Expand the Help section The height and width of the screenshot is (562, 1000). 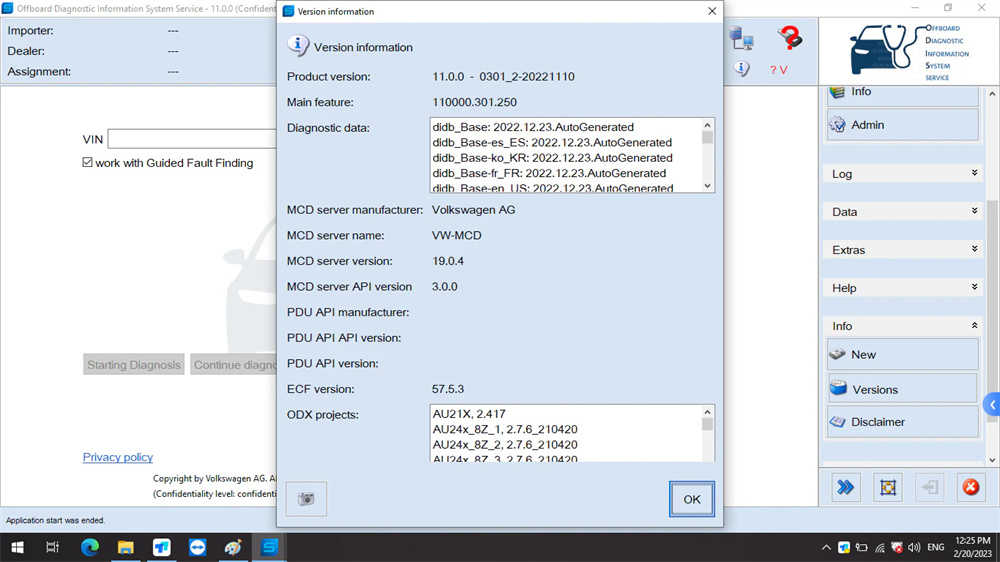pos(902,288)
